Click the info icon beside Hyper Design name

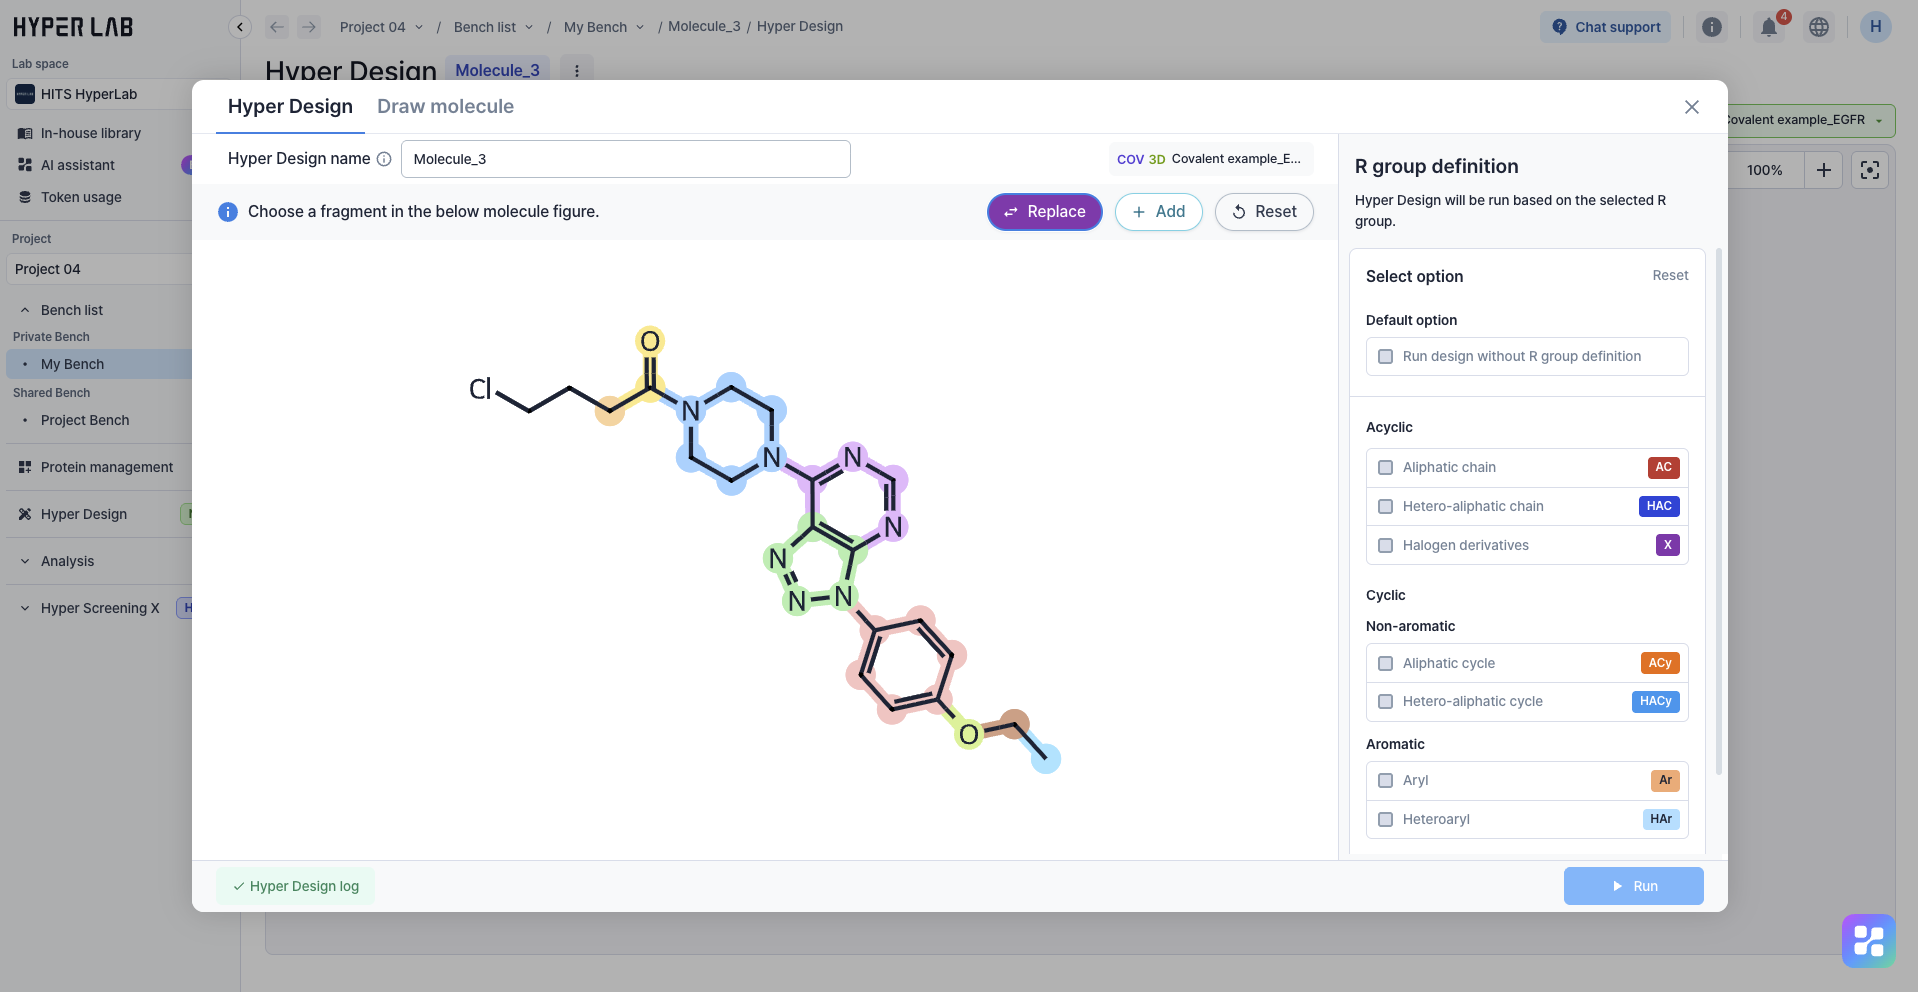pyautogui.click(x=384, y=159)
